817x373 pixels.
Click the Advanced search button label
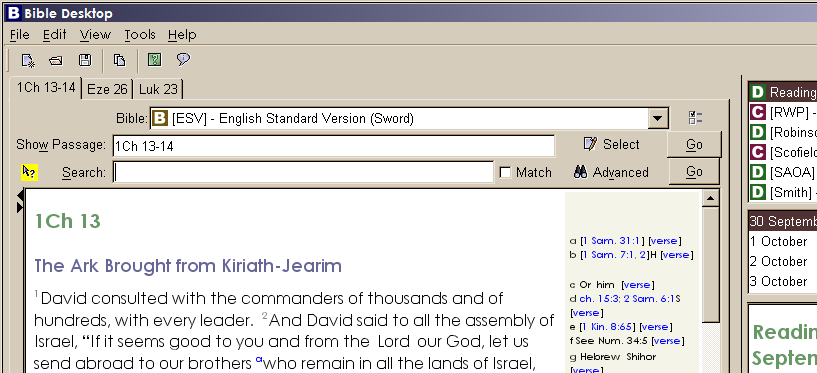coord(621,172)
